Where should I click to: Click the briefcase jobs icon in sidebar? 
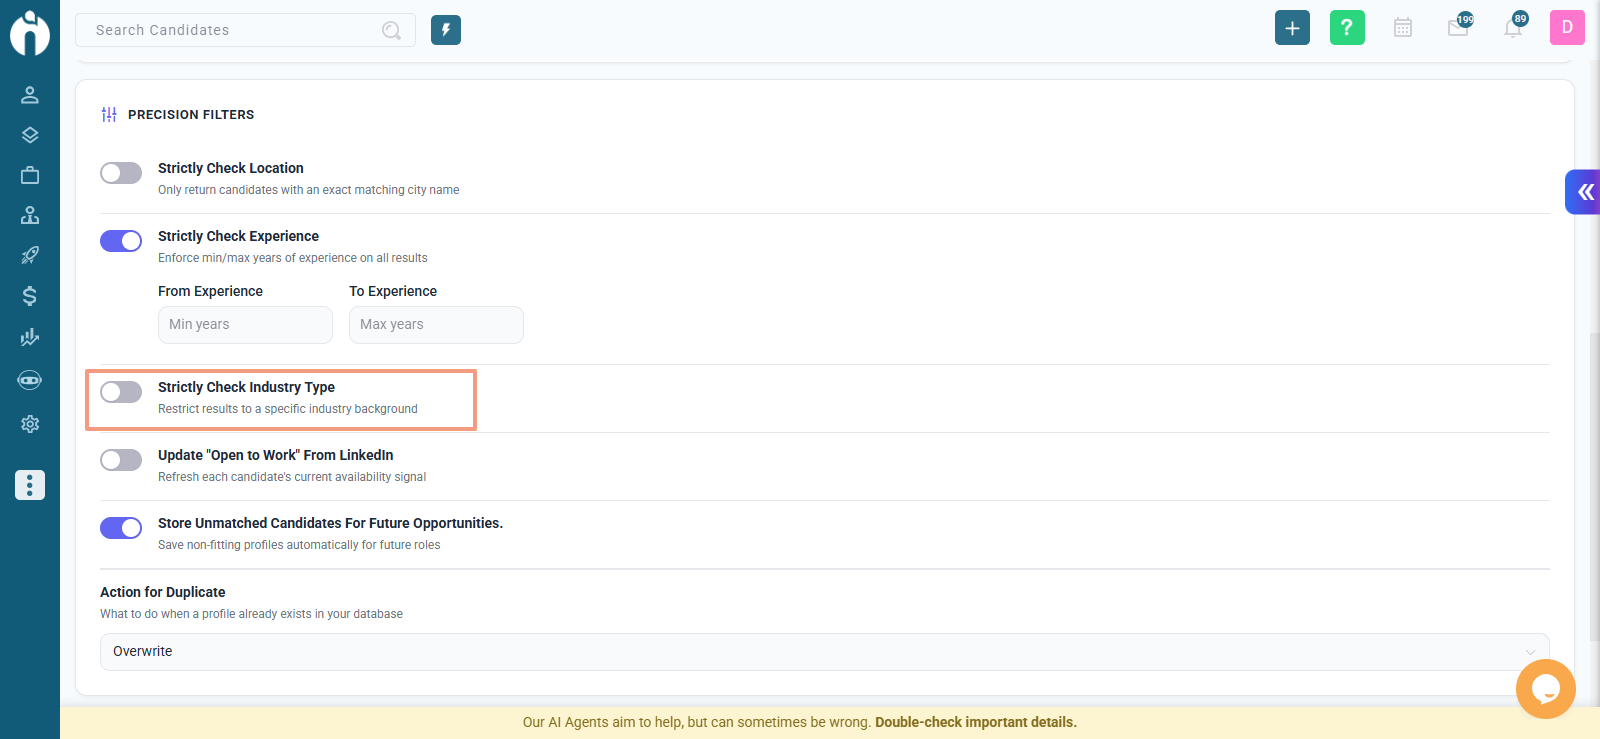pos(30,175)
